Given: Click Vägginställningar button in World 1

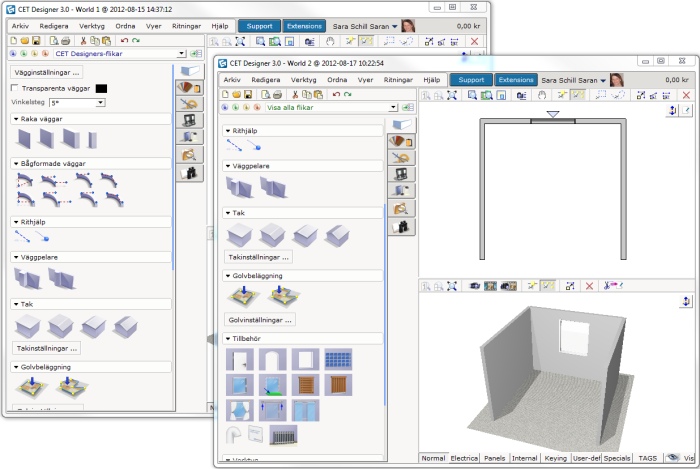Looking at the screenshot, I should (46, 72).
